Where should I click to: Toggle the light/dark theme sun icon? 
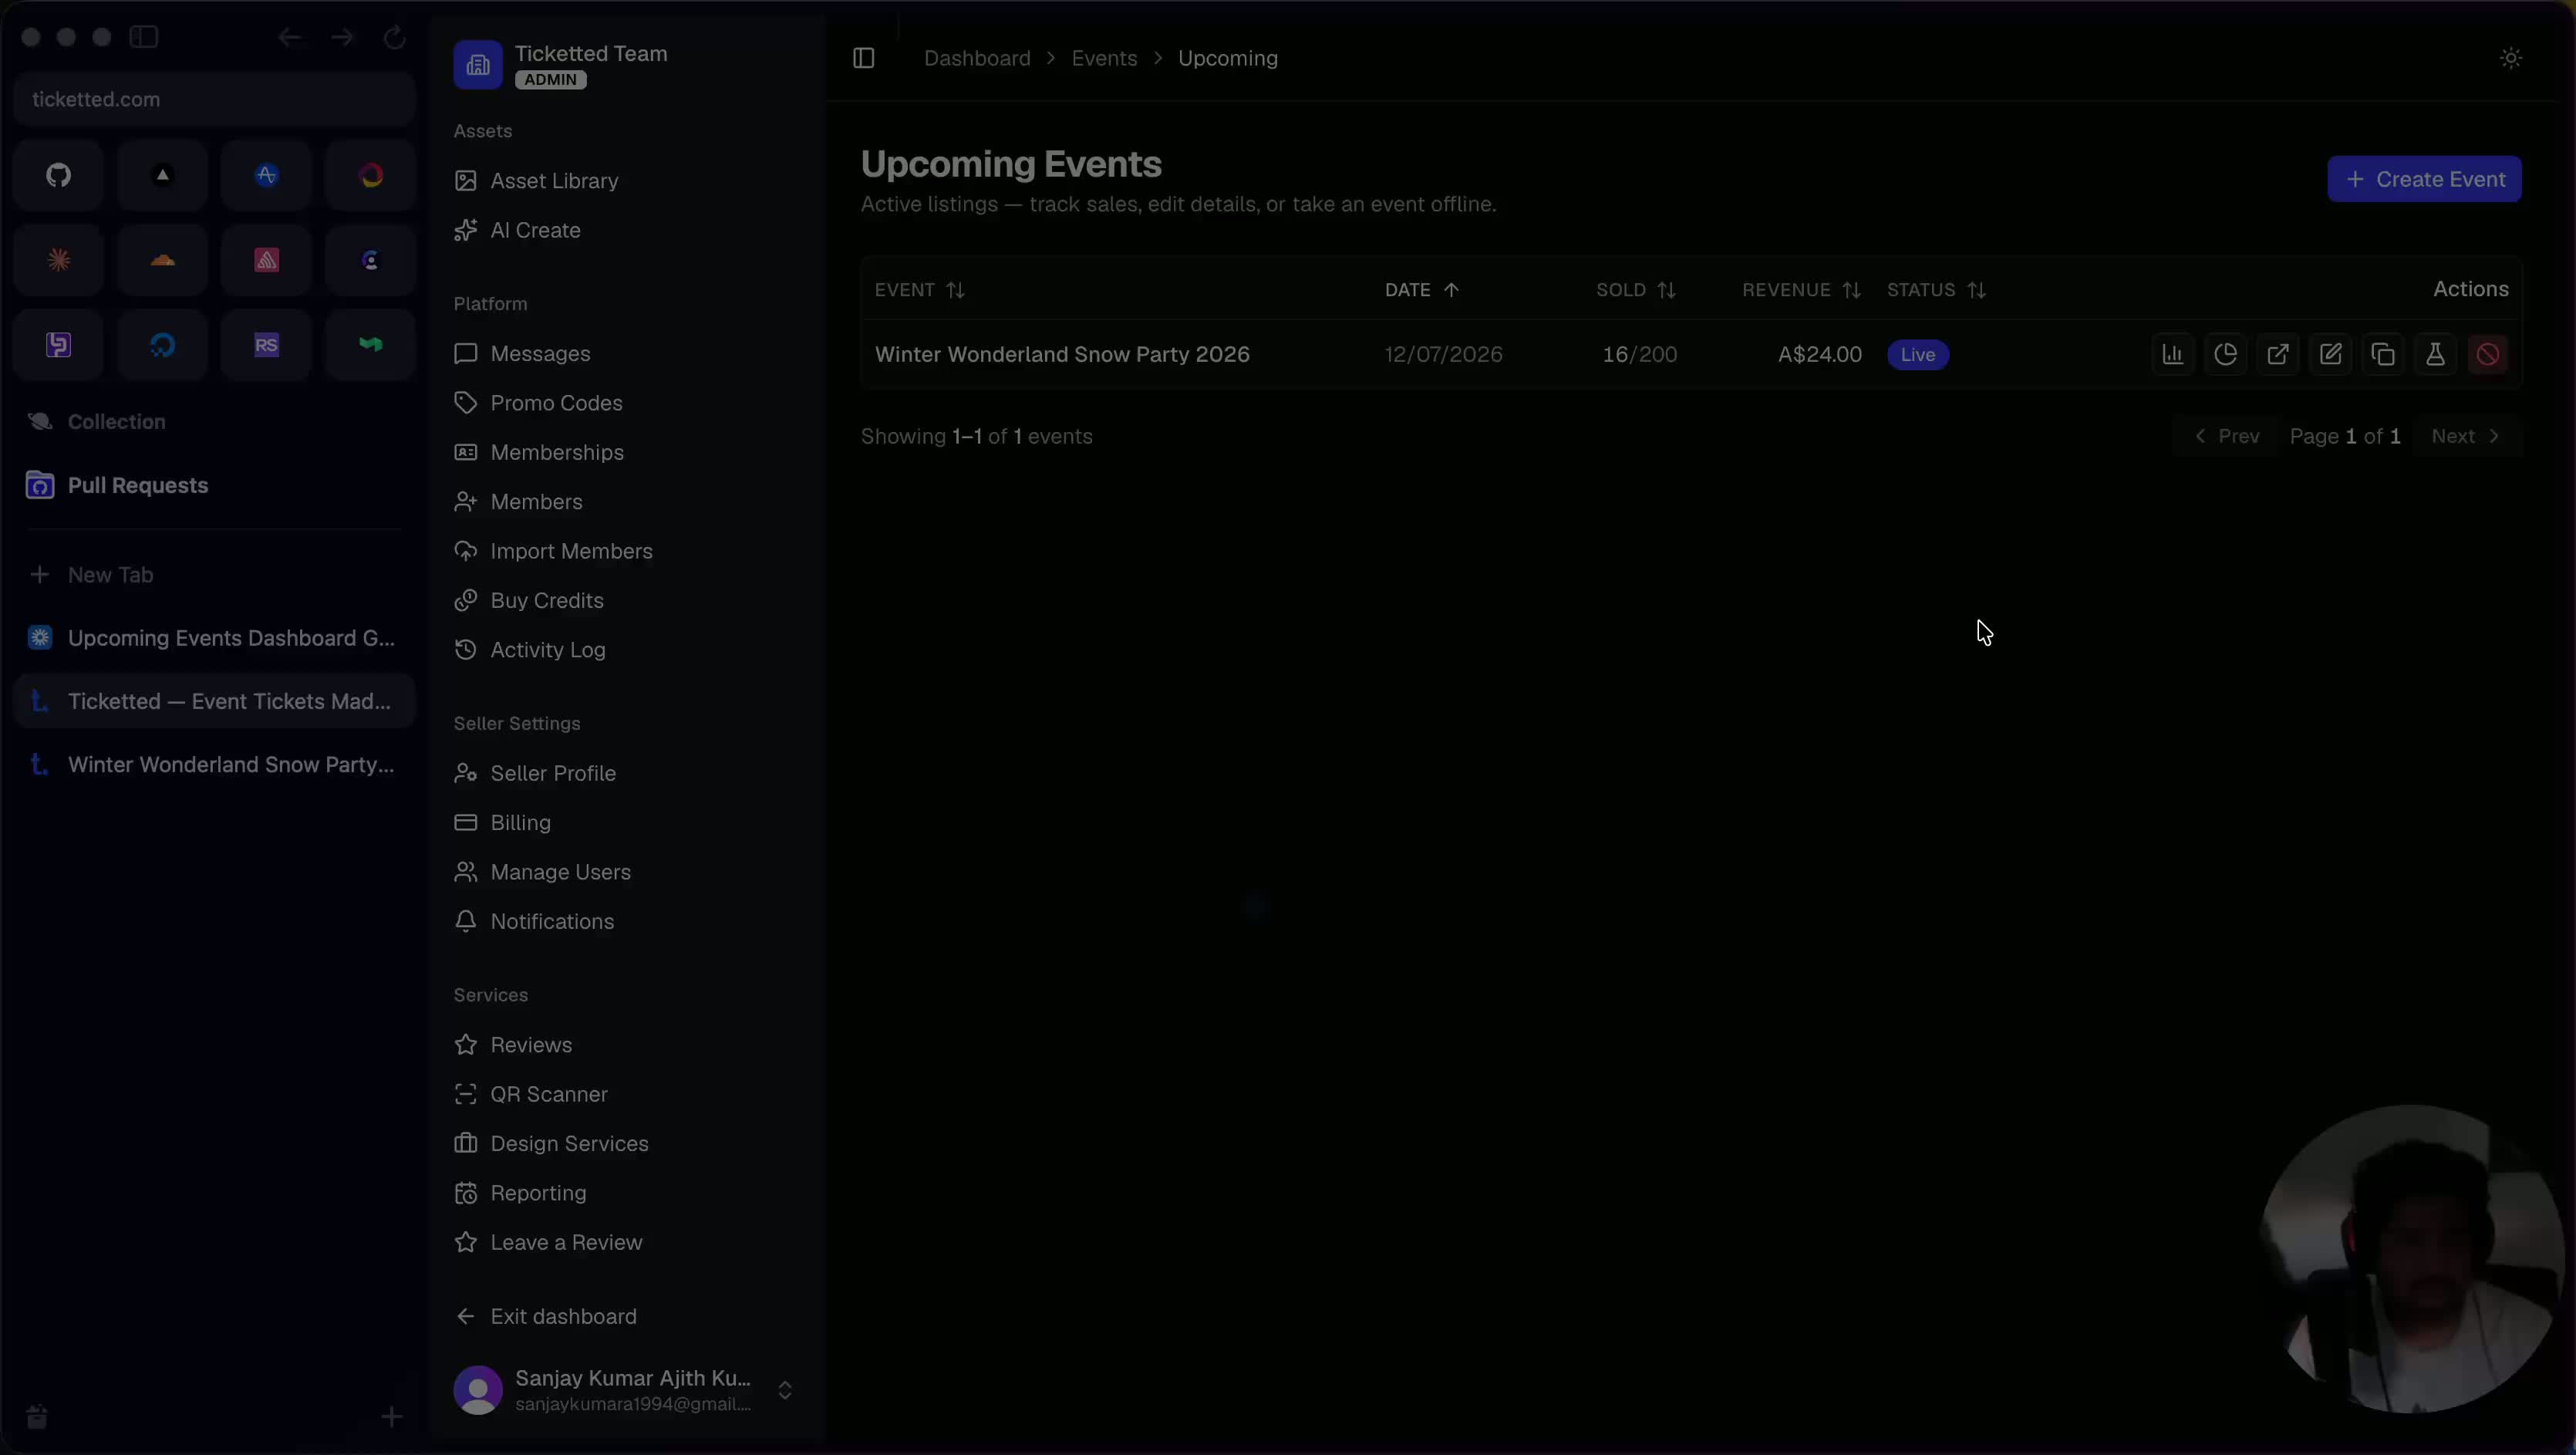pos(2510,58)
